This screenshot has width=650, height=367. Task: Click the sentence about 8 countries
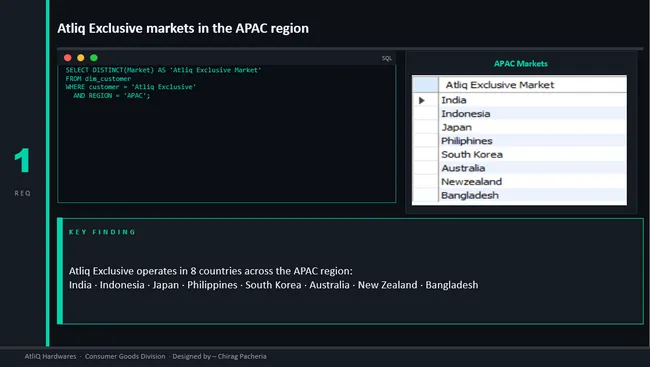tap(211, 271)
